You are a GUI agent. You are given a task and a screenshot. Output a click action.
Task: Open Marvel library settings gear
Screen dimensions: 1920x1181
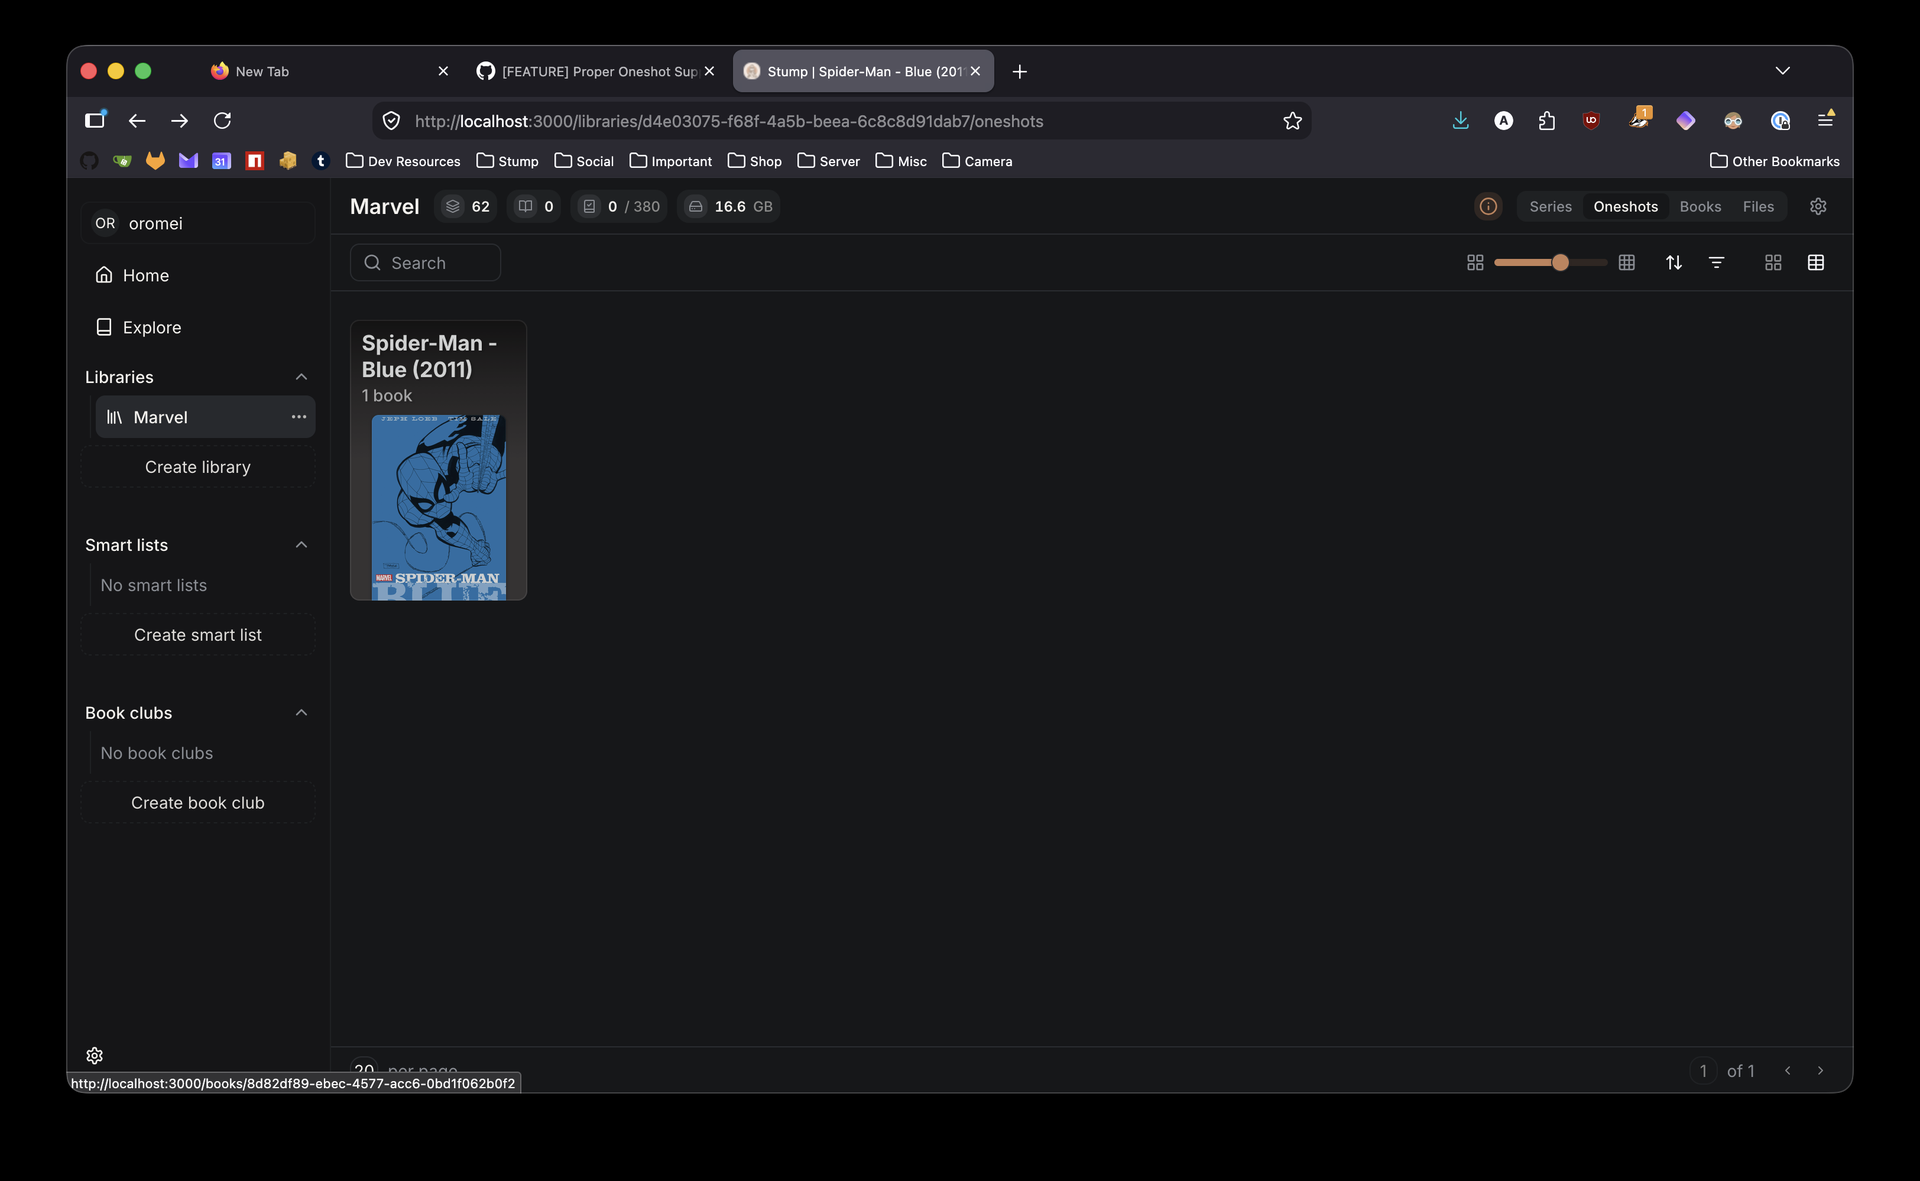click(1818, 206)
